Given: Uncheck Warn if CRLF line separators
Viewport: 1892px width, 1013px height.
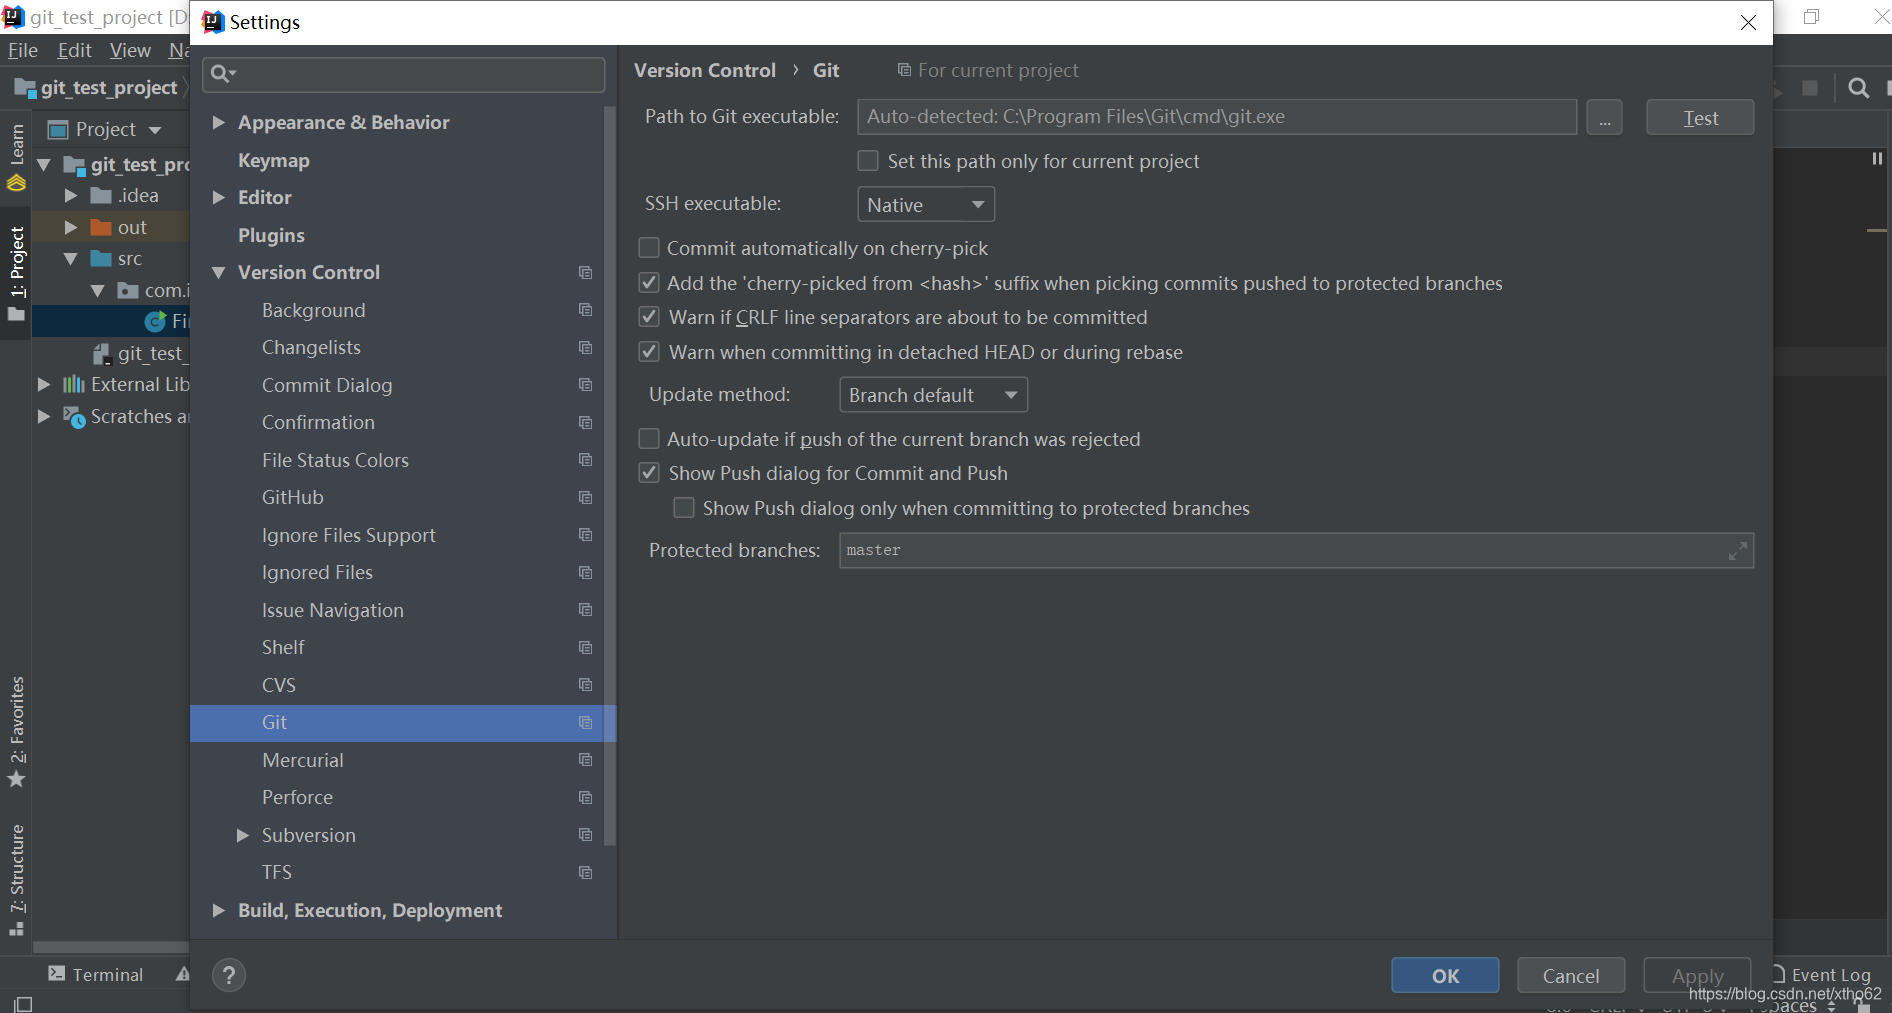Looking at the screenshot, I should tap(649, 317).
